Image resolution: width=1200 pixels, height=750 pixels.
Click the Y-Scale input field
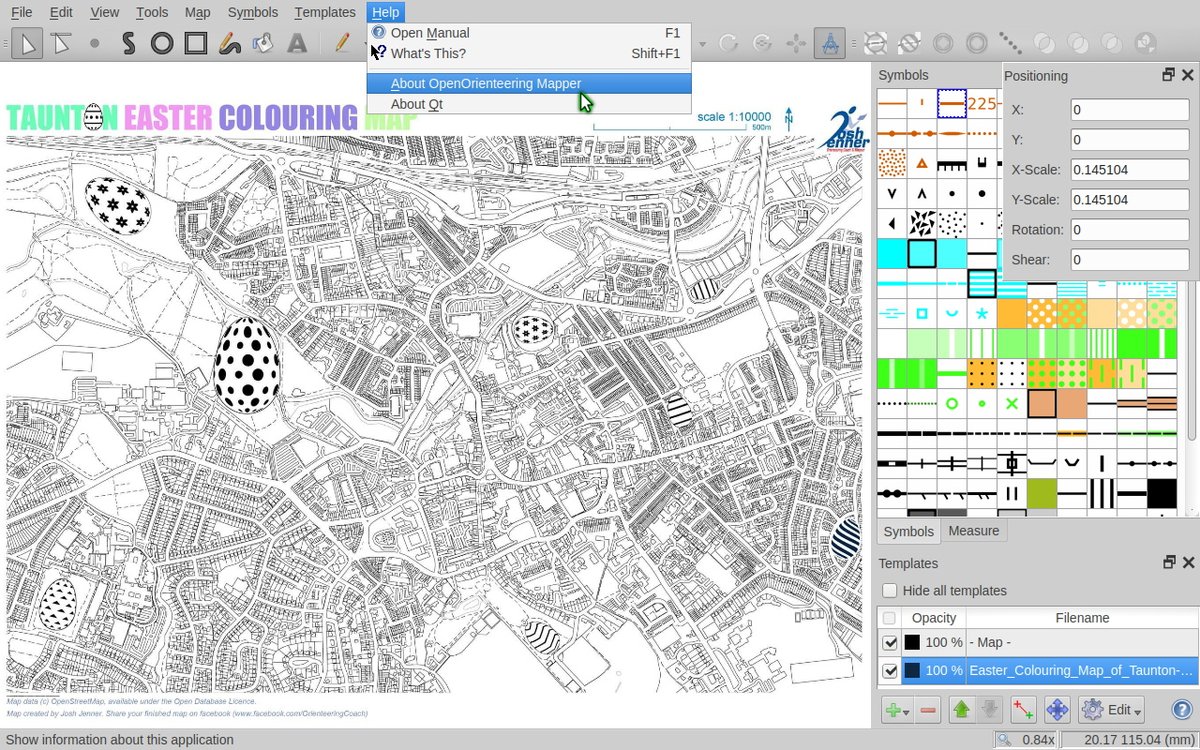(x=1129, y=200)
